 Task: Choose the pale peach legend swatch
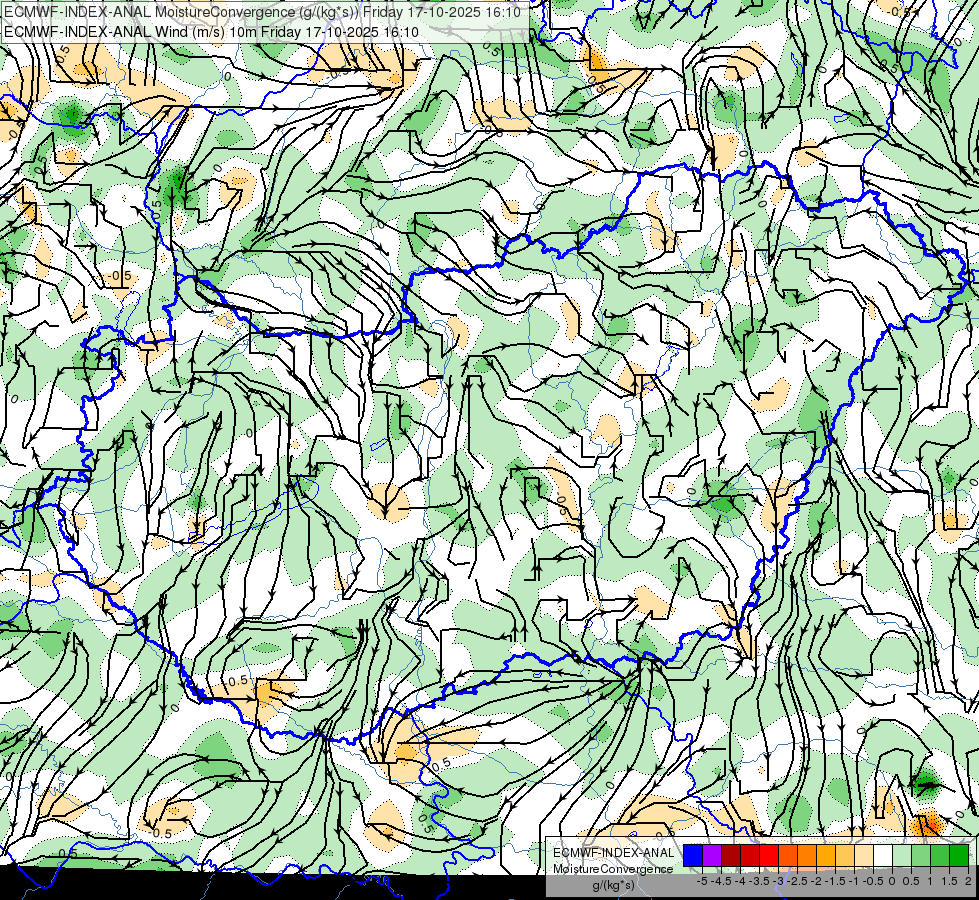pyautogui.click(x=864, y=855)
